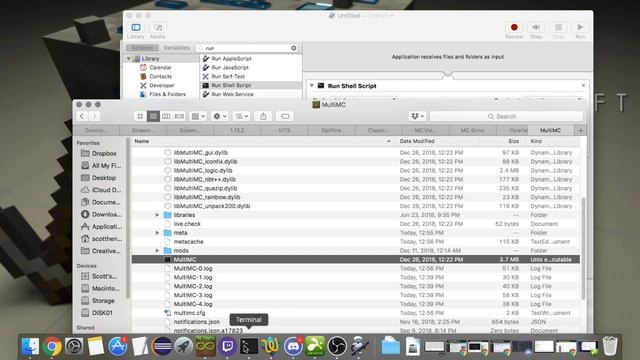Click the Finder file list vertical scrollbar
Screen dimensions: 640x360
pos(583,248)
